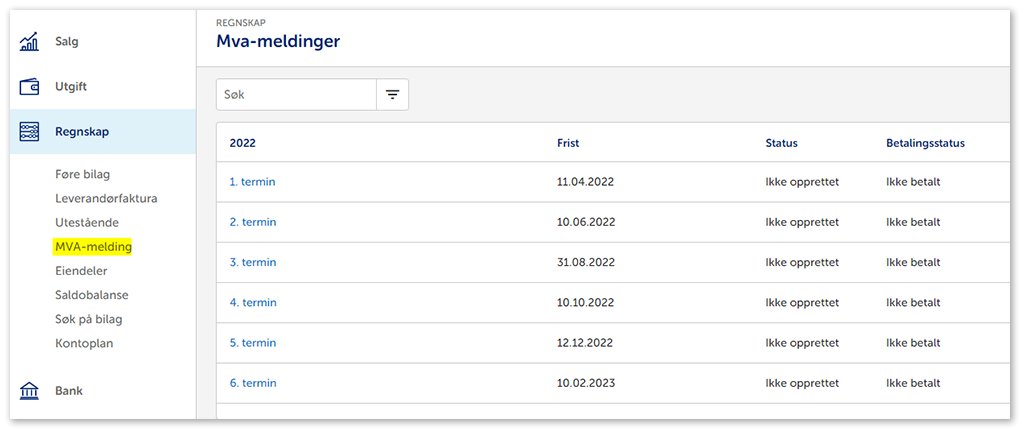Open the 1. termin link
The height and width of the screenshot is (429, 1020).
(x=252, y=182)
